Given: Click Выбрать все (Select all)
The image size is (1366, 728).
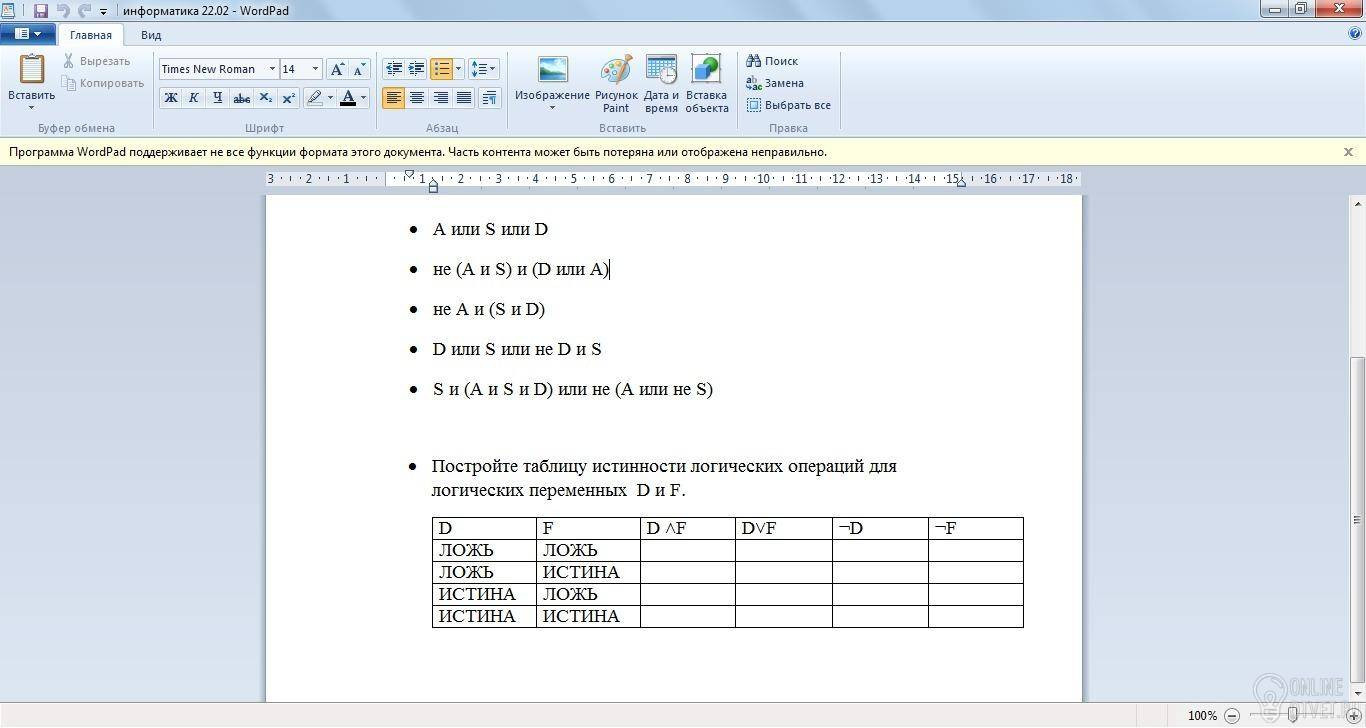Looking at the screenshot, I should click(x=788, y=105).
